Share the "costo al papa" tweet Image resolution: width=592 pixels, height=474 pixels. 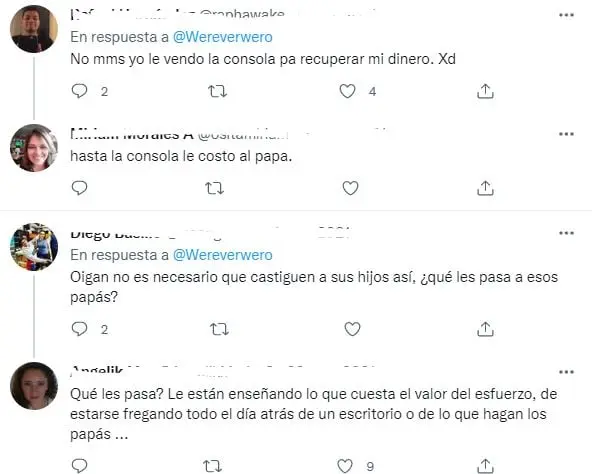pyautogui.click(x=485, y=188)
